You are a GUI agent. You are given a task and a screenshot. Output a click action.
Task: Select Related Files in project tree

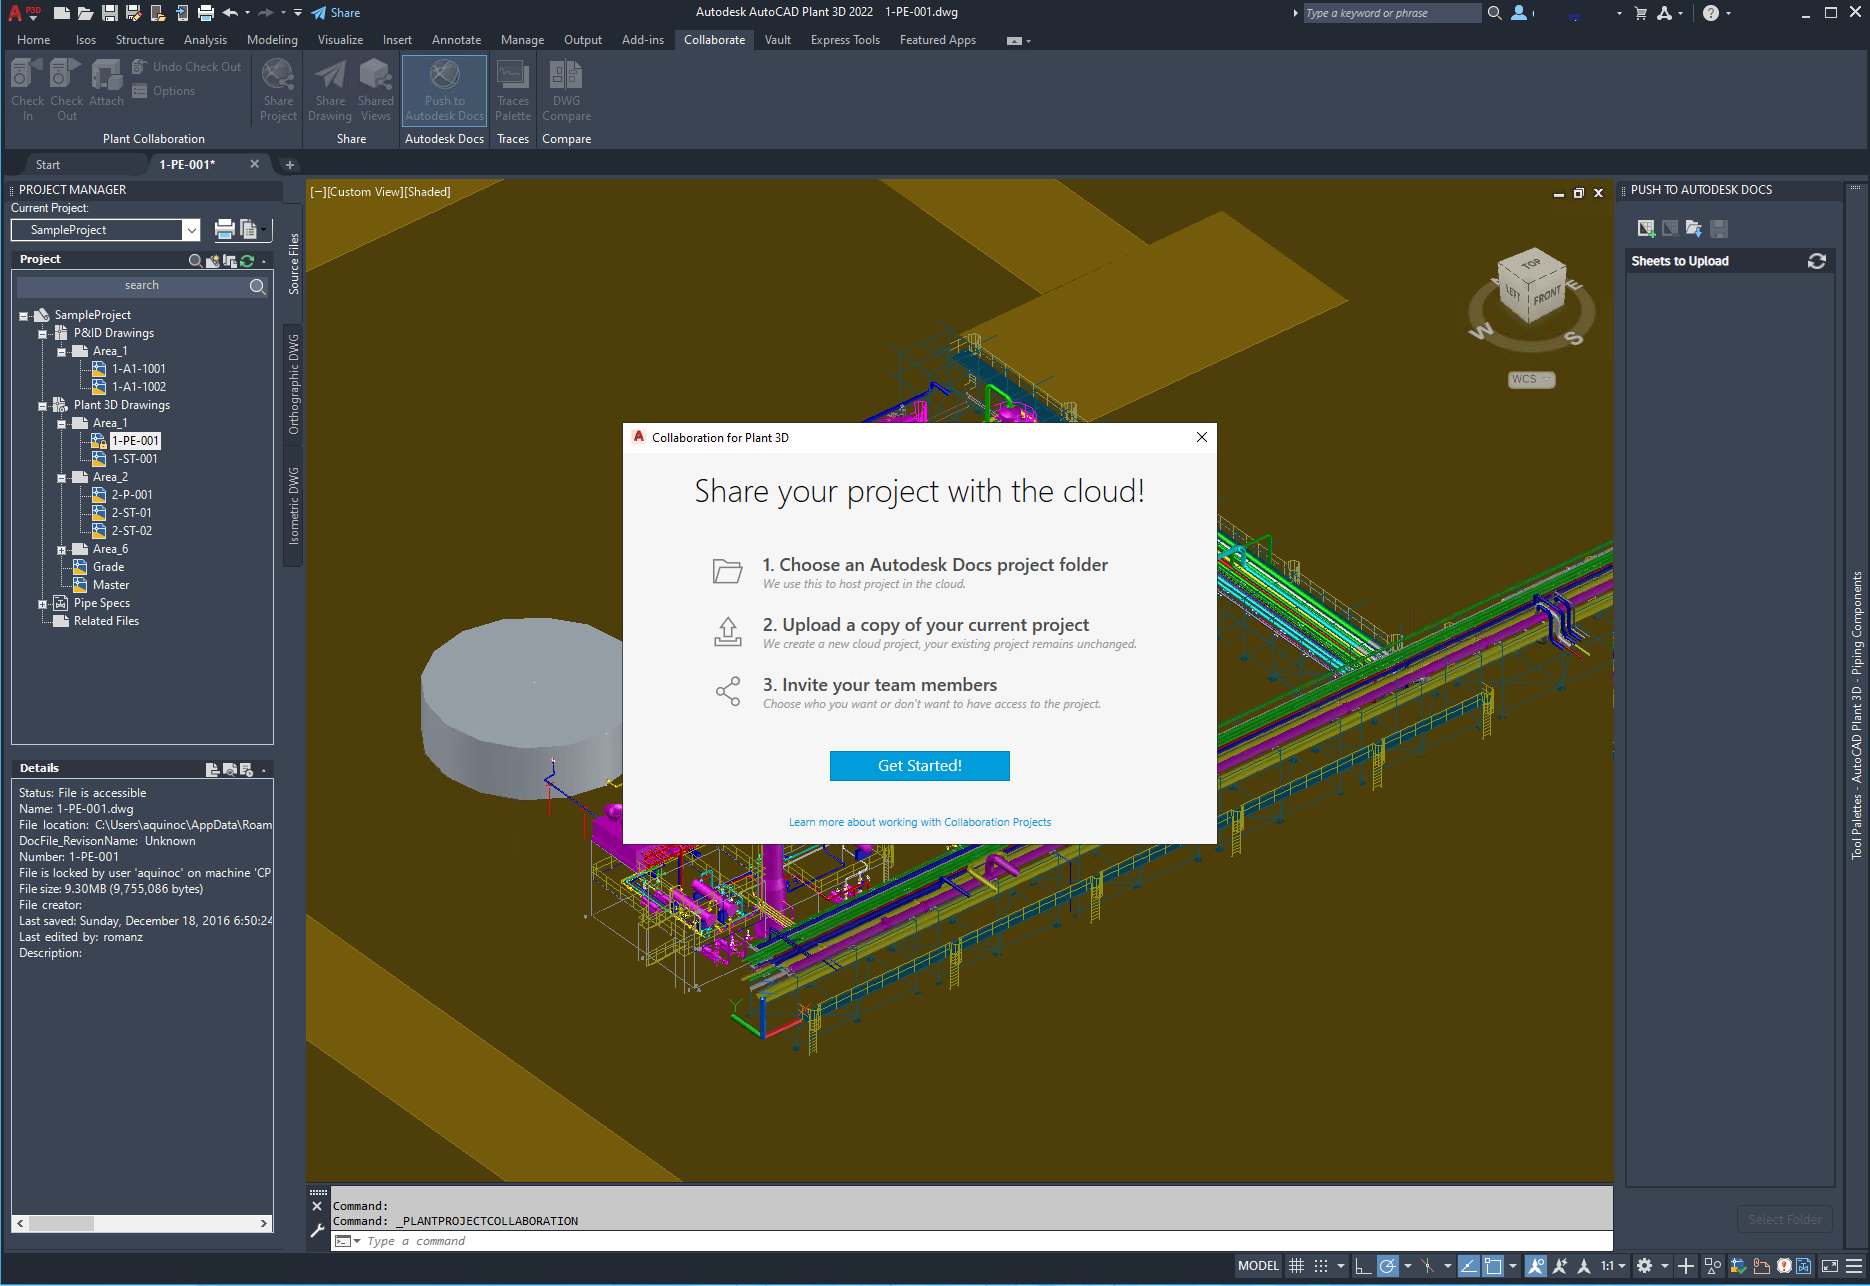click(106, 621)
